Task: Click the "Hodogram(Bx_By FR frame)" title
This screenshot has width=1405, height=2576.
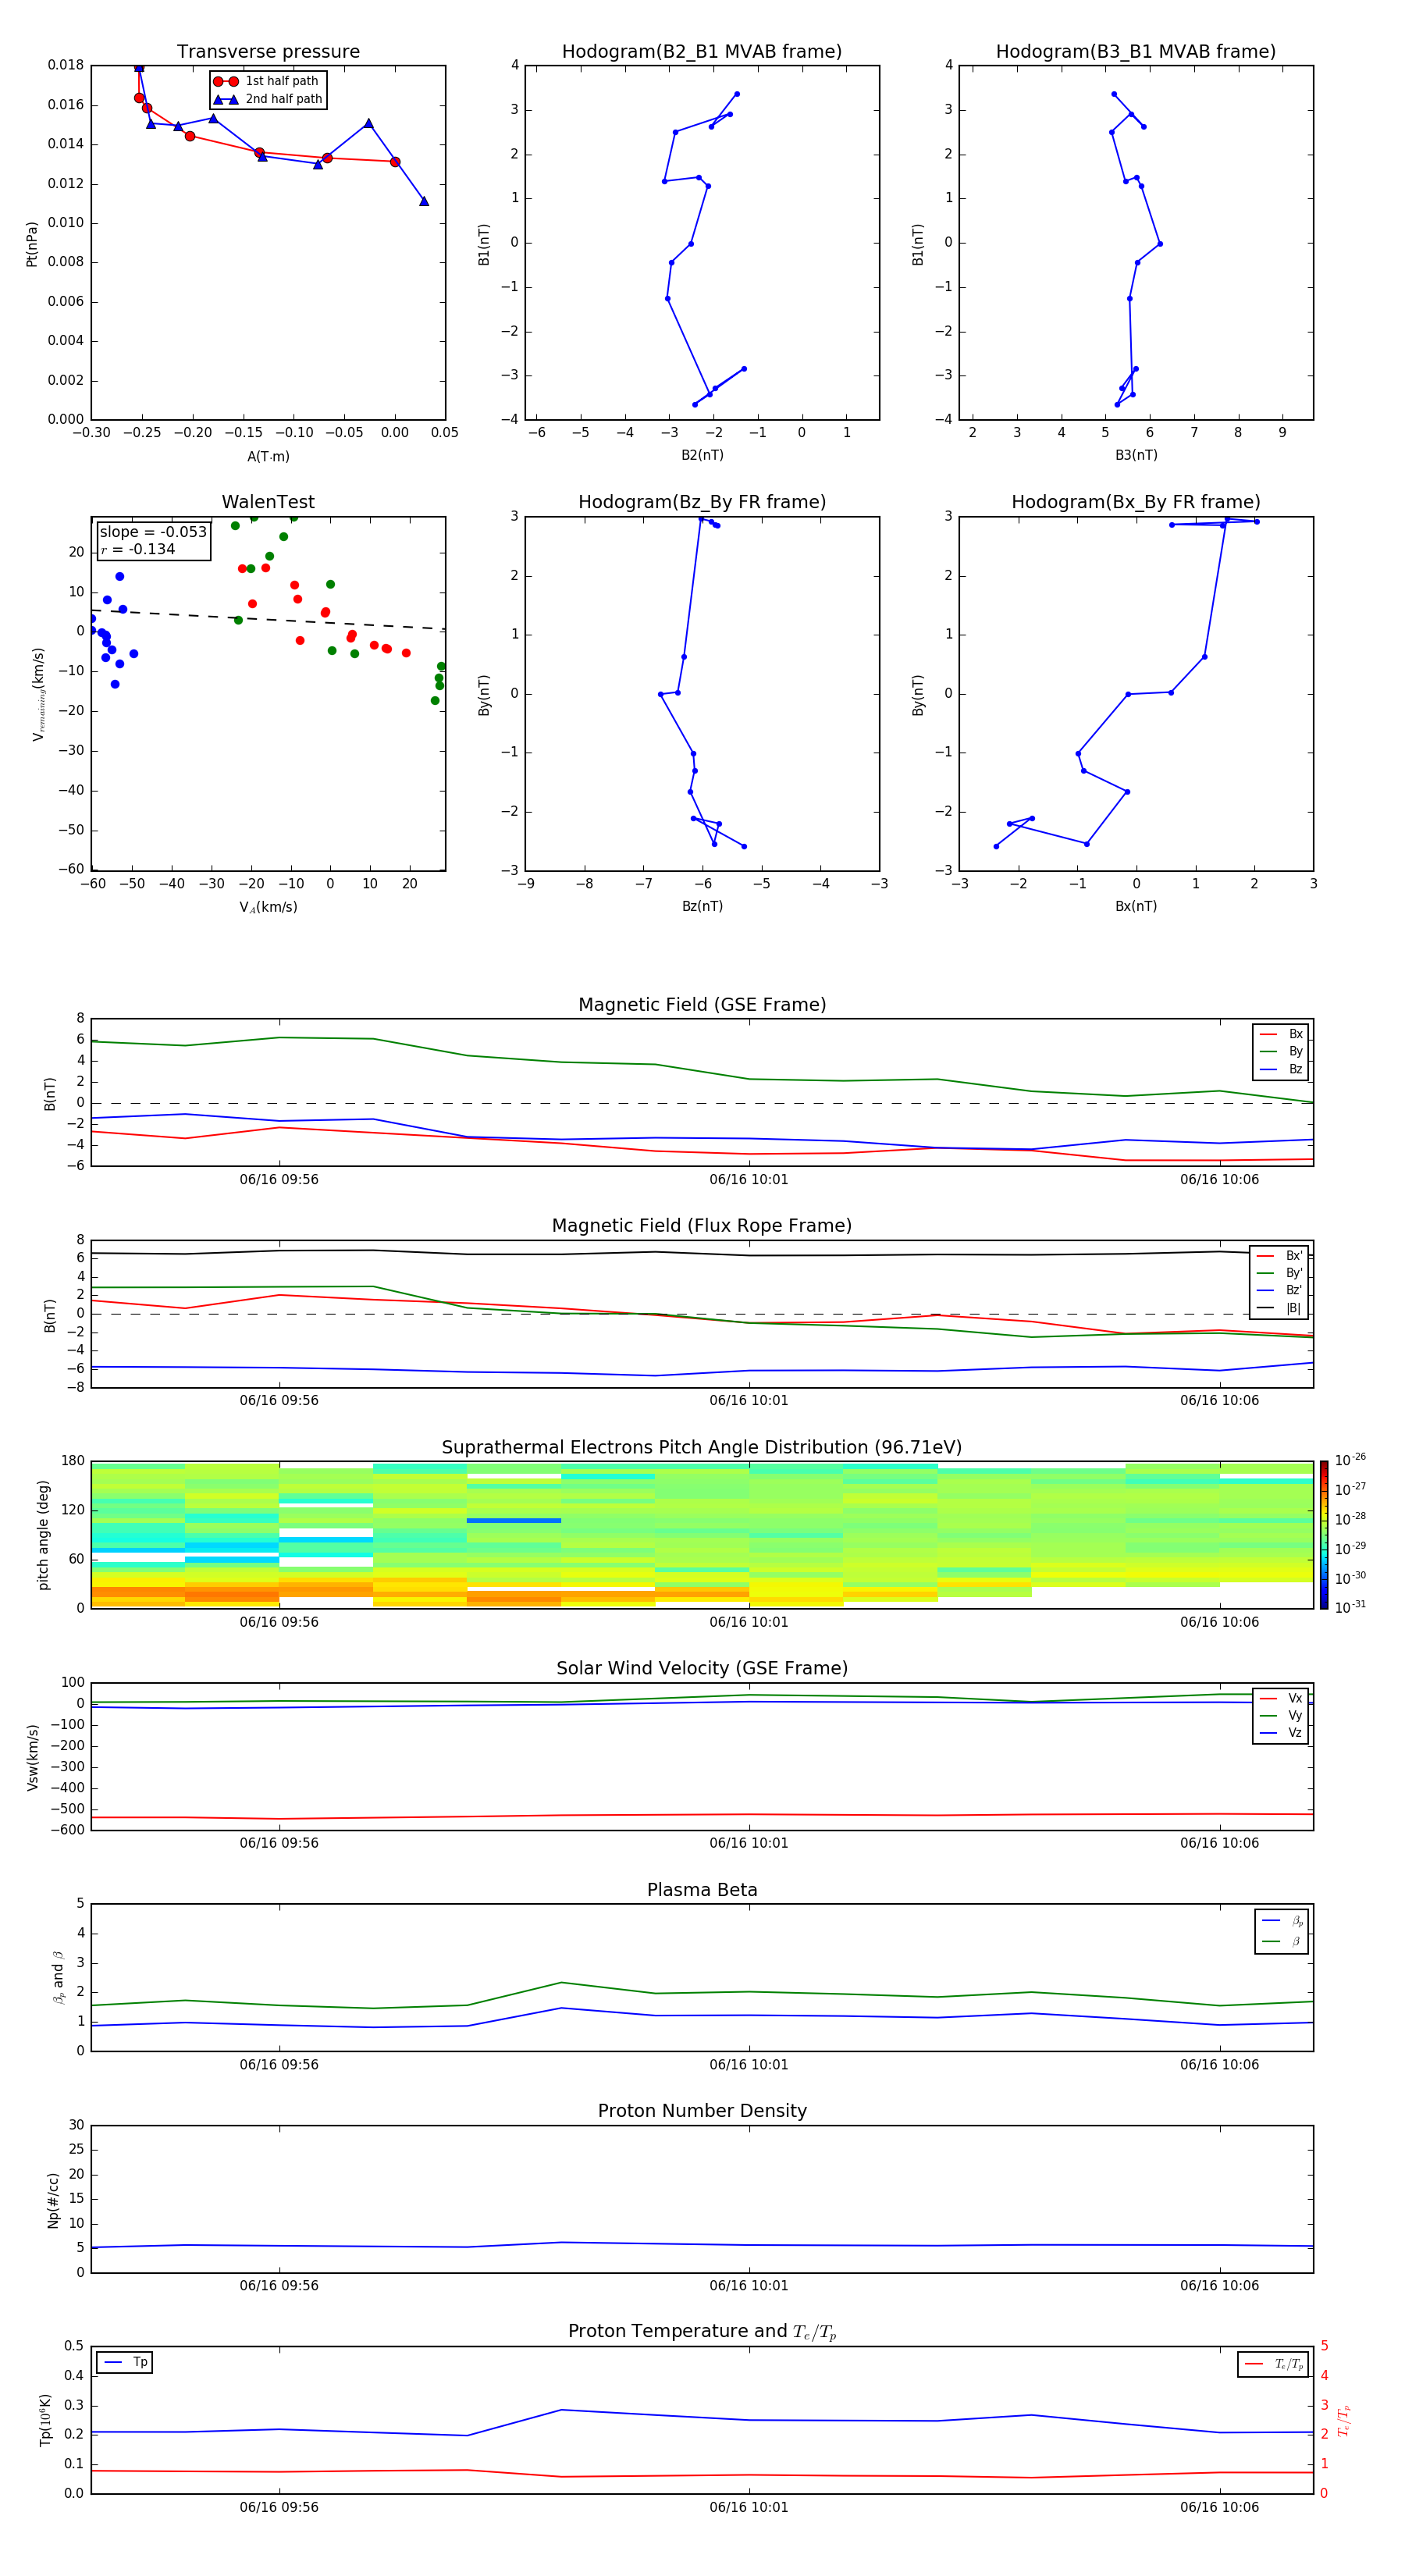Action: point(1135,502)
